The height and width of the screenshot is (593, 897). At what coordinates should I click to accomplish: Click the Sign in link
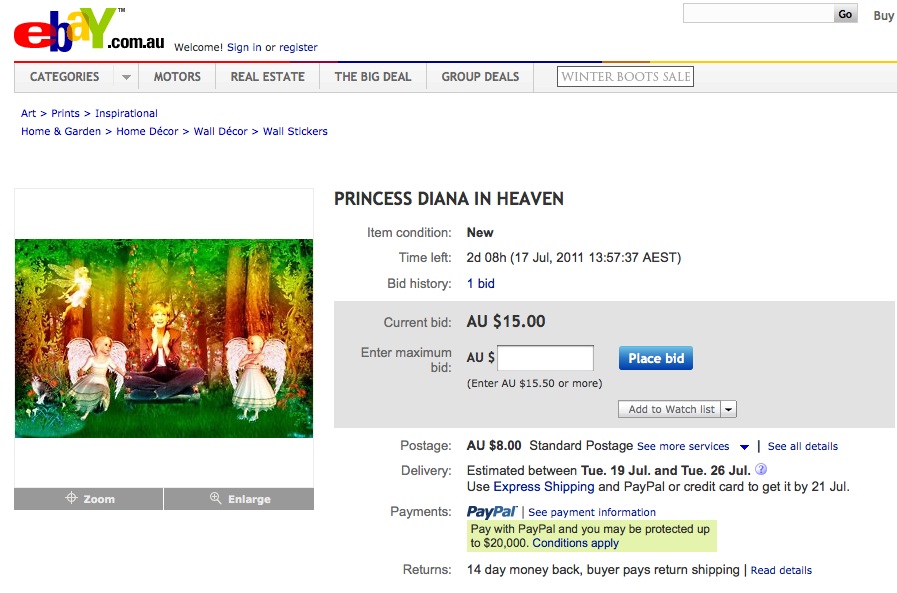(x=244, y=47)
